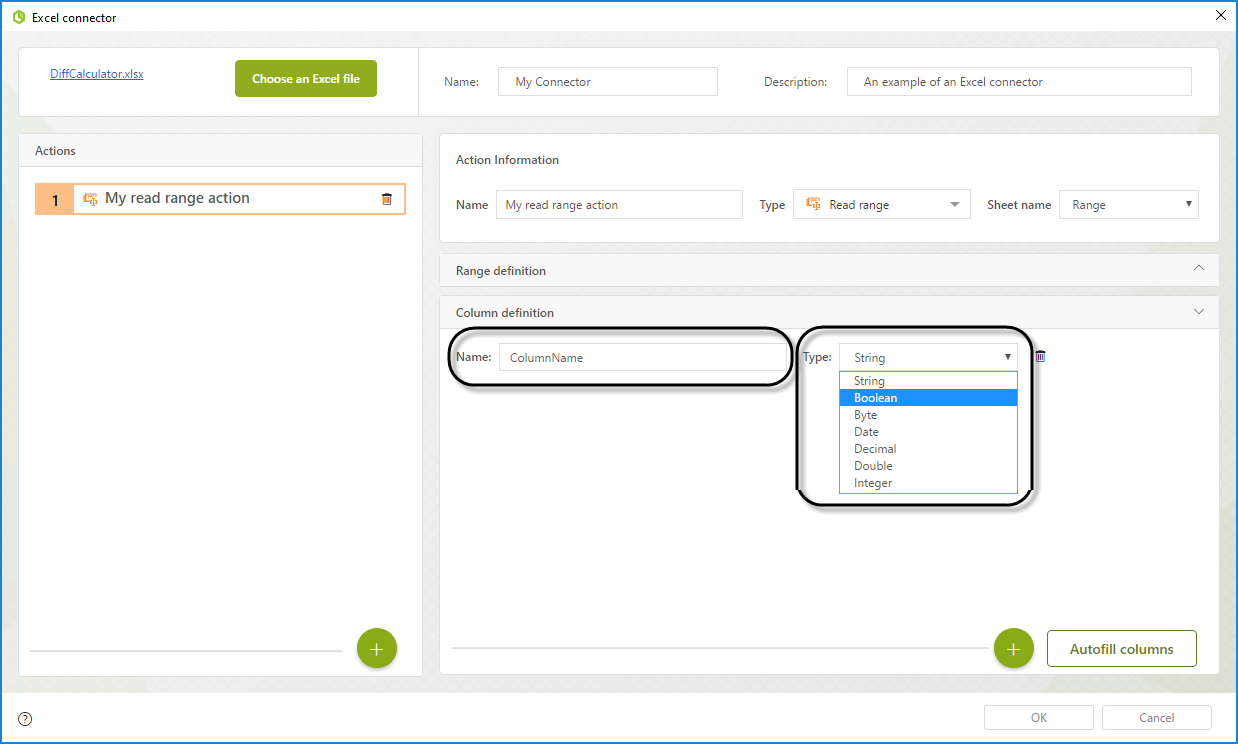The image size is (1238, 744).
Task: Delete the ColumnName column definition row
Action: tap(1040, 357)
